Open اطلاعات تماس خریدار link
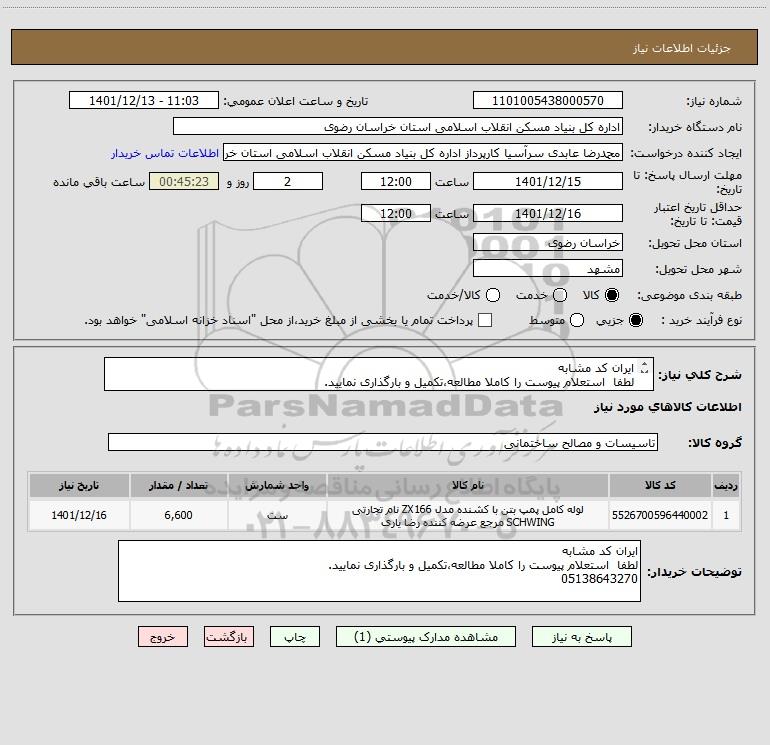Viewport: 770px width, 745px height. [x=165, y=153]
